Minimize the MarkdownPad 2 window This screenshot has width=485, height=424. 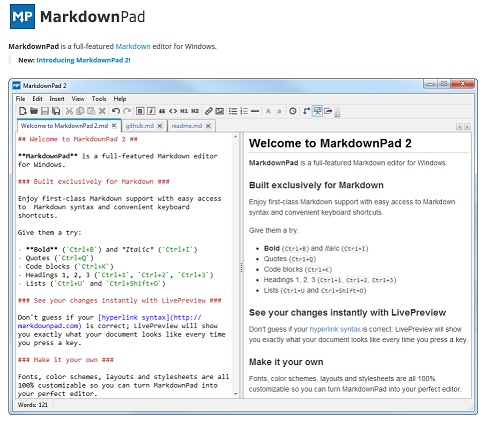[430, 84]
